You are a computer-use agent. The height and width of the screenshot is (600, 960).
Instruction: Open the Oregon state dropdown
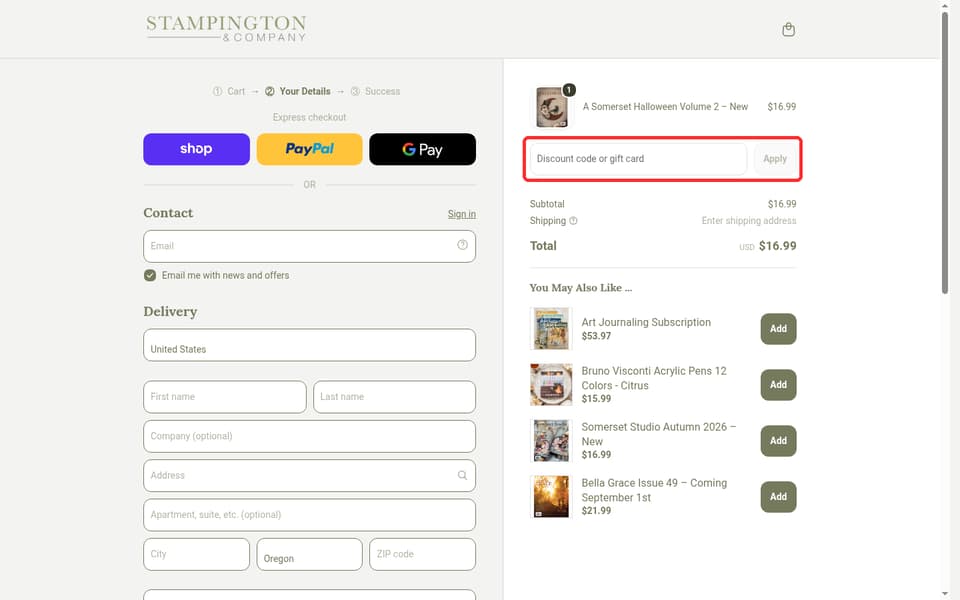point(309,554)
